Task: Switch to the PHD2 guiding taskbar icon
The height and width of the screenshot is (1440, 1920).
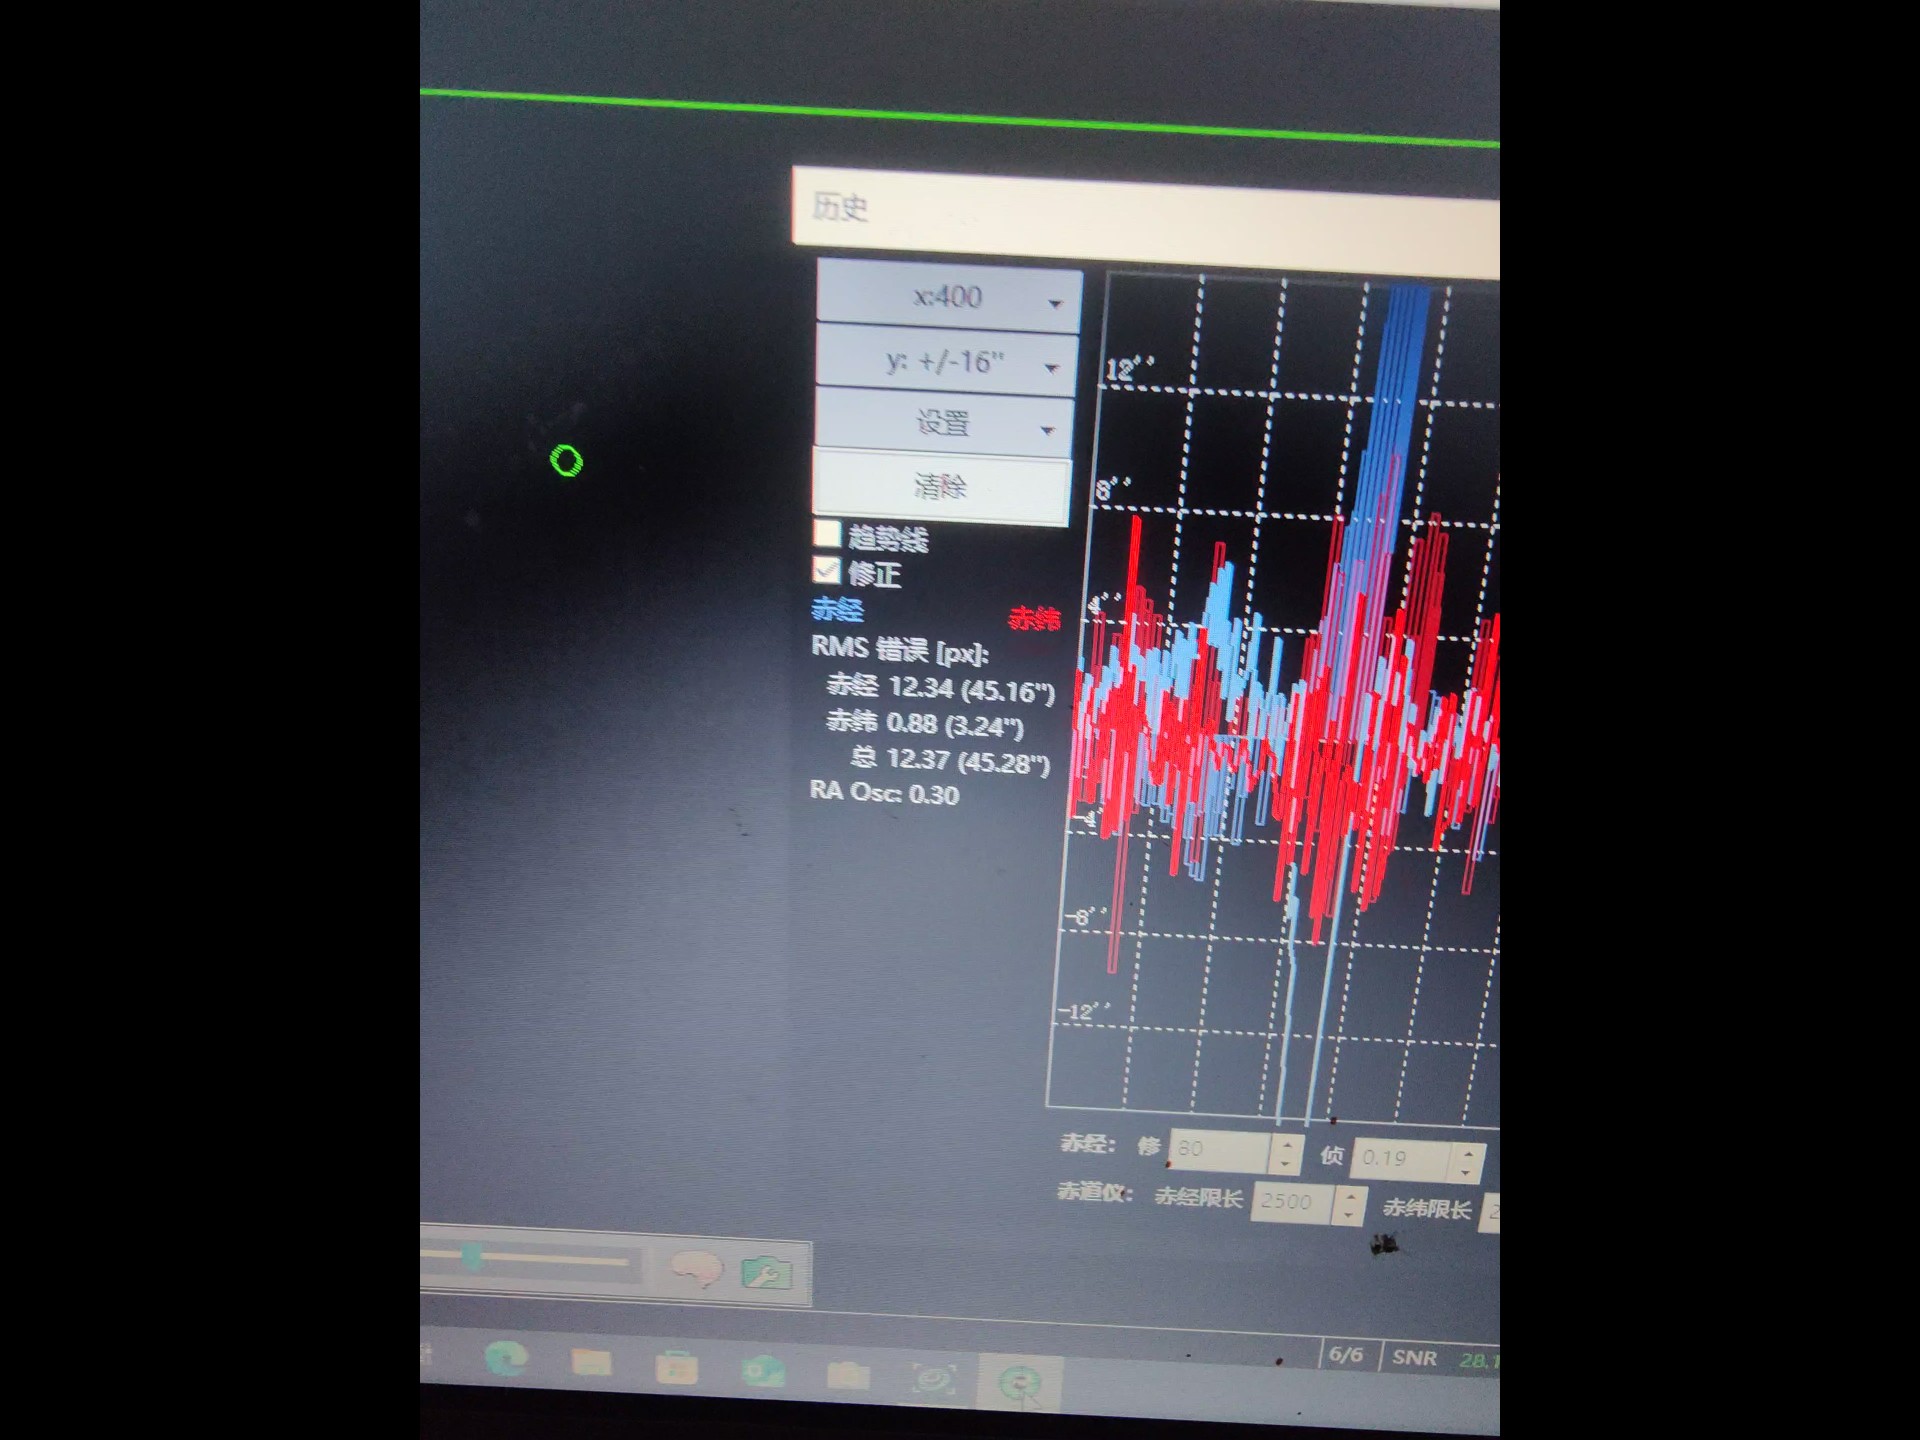Action: [1020, 1384]
